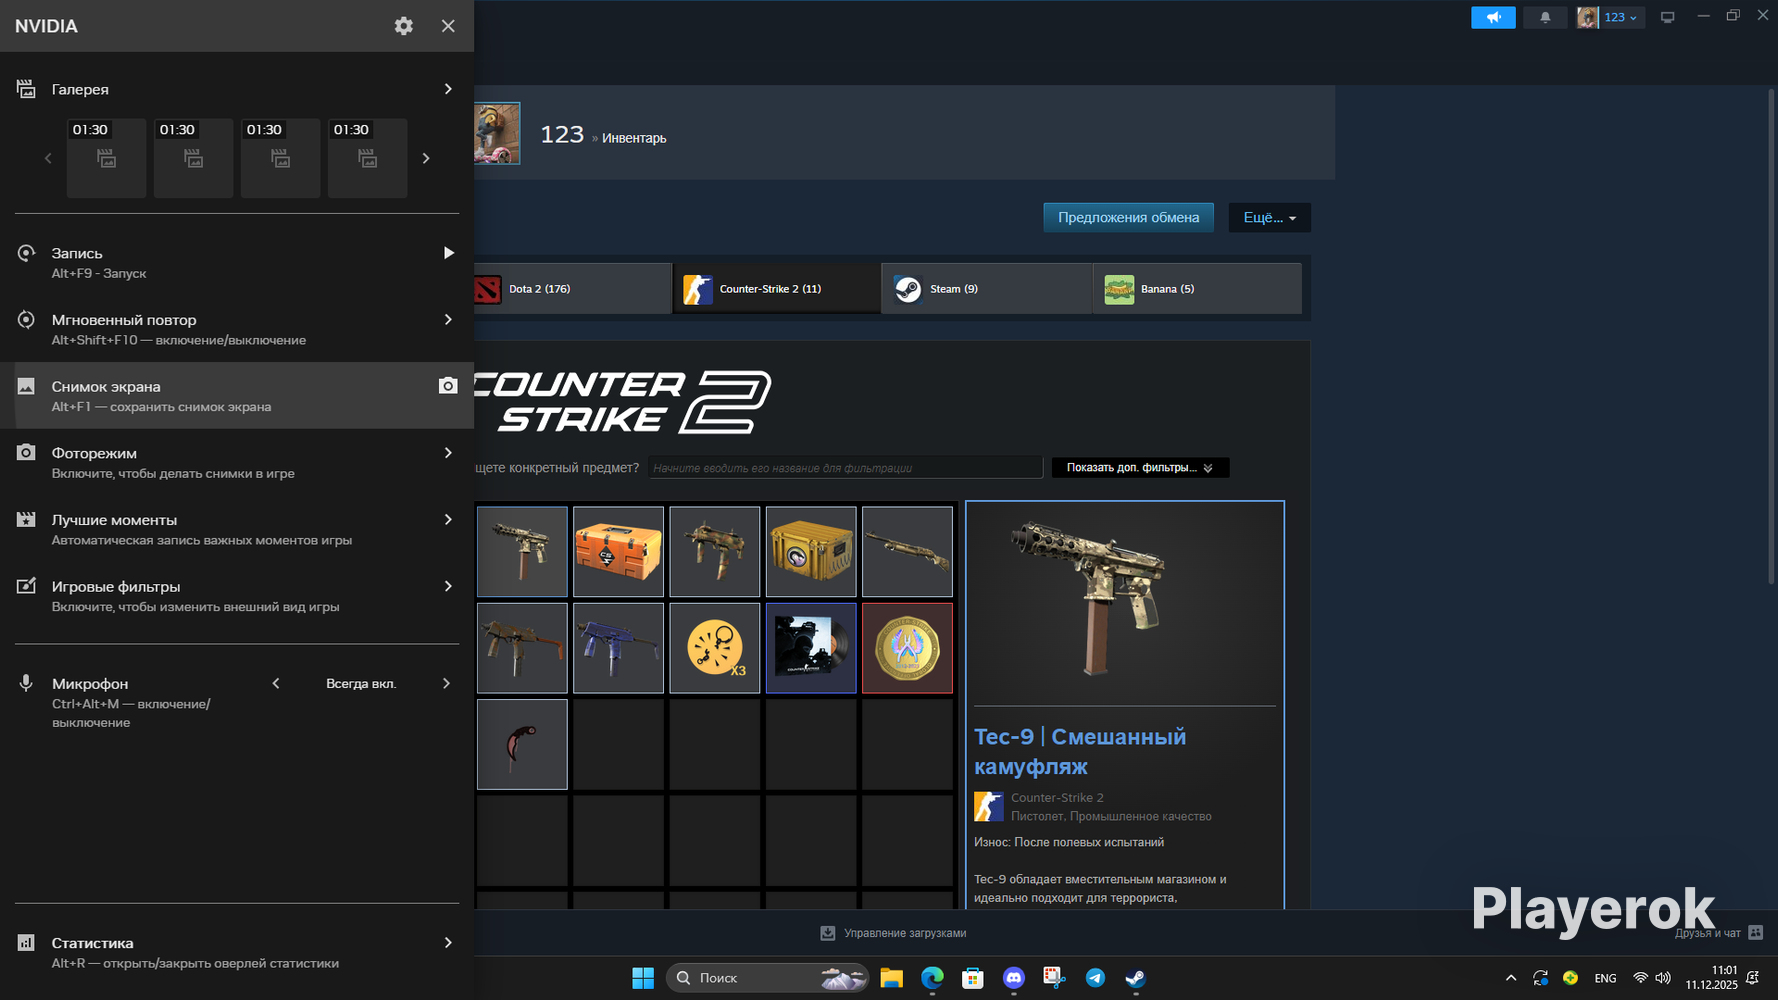Click the Фоторежим camera icon
The image size is (1778, 1000).
coord(26,453)
